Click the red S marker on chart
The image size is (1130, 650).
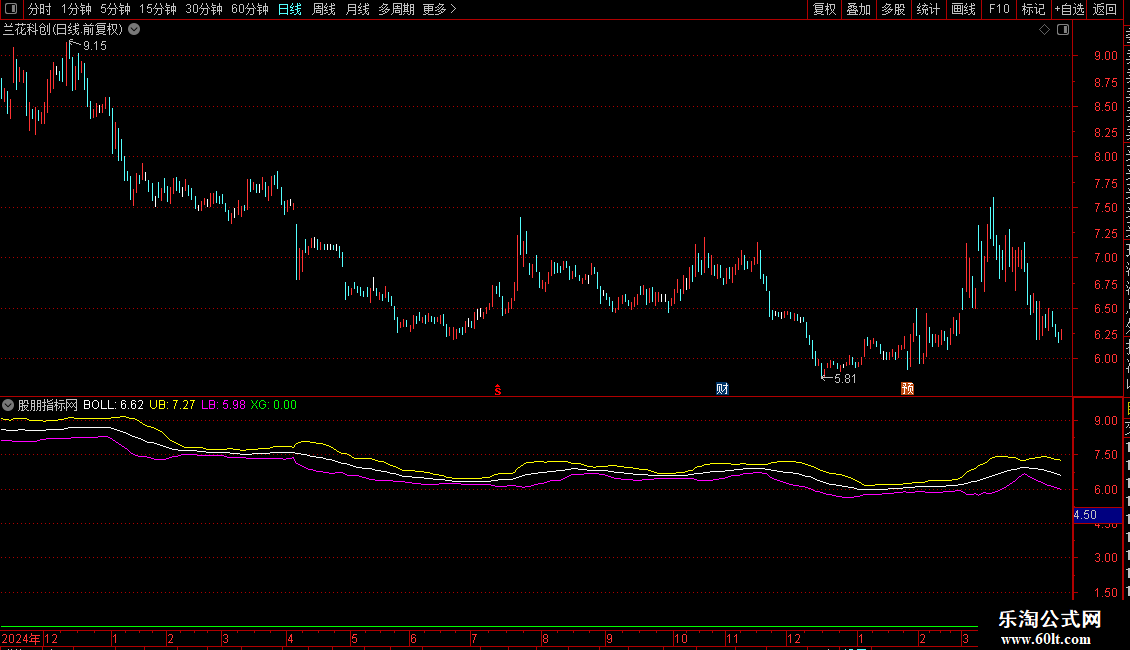point(498,390)
